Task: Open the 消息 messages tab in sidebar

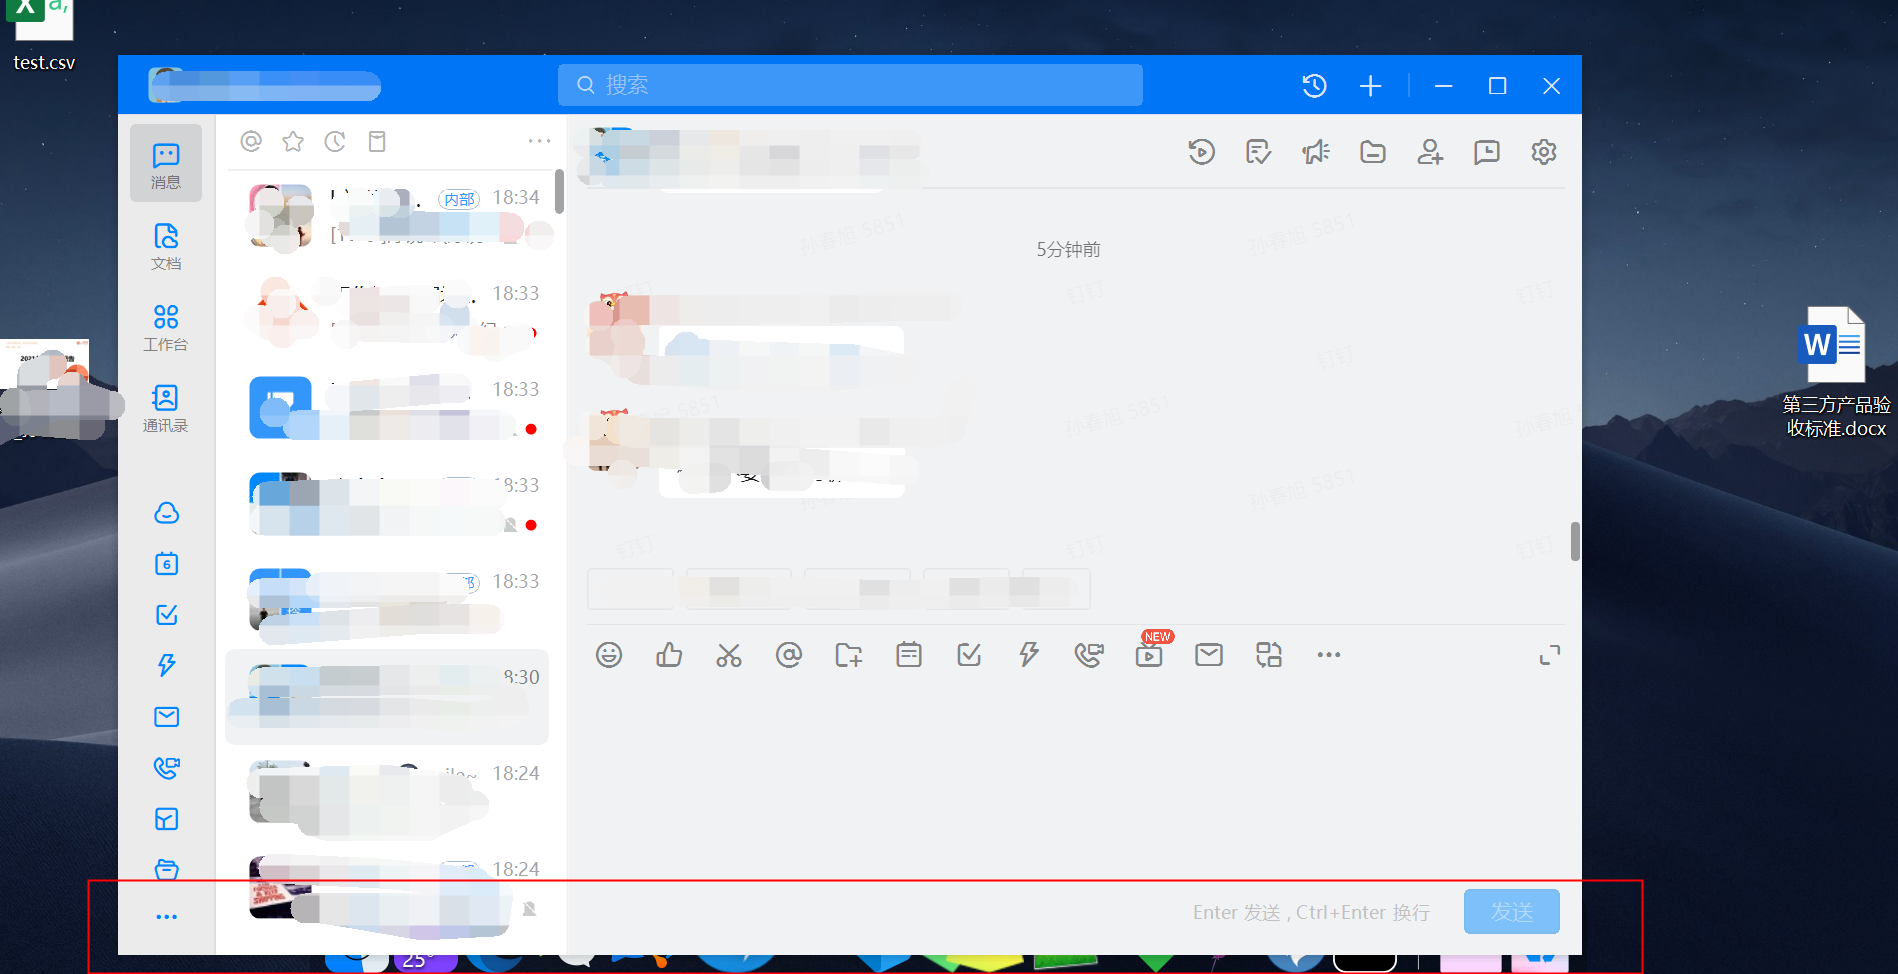Action: pyautogui.click(x=166, y=164)
